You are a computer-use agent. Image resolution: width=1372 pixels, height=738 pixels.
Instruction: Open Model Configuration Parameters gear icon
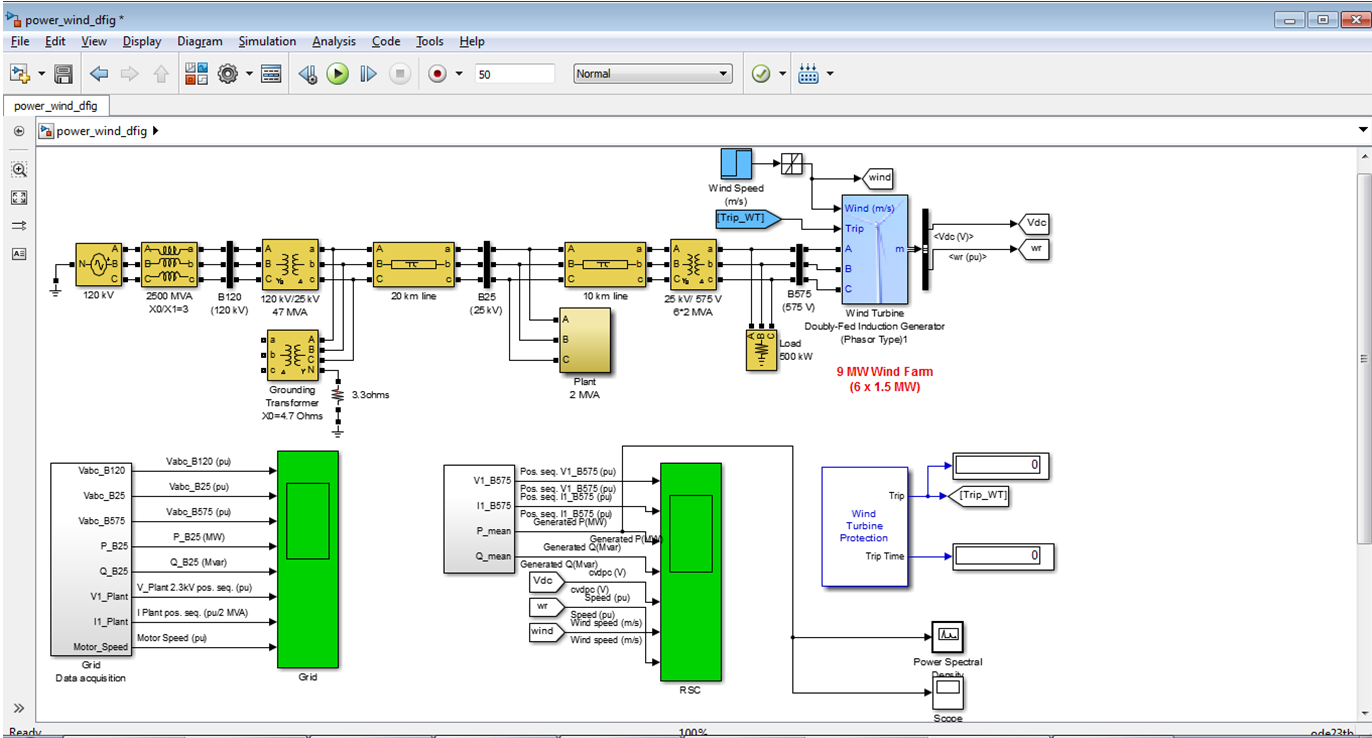click(x=227, y=74)
